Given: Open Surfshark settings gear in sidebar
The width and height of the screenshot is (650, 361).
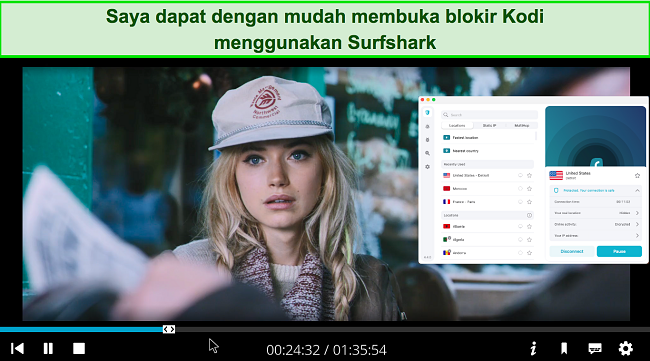Looking at the screenshot, I should 427,167.
